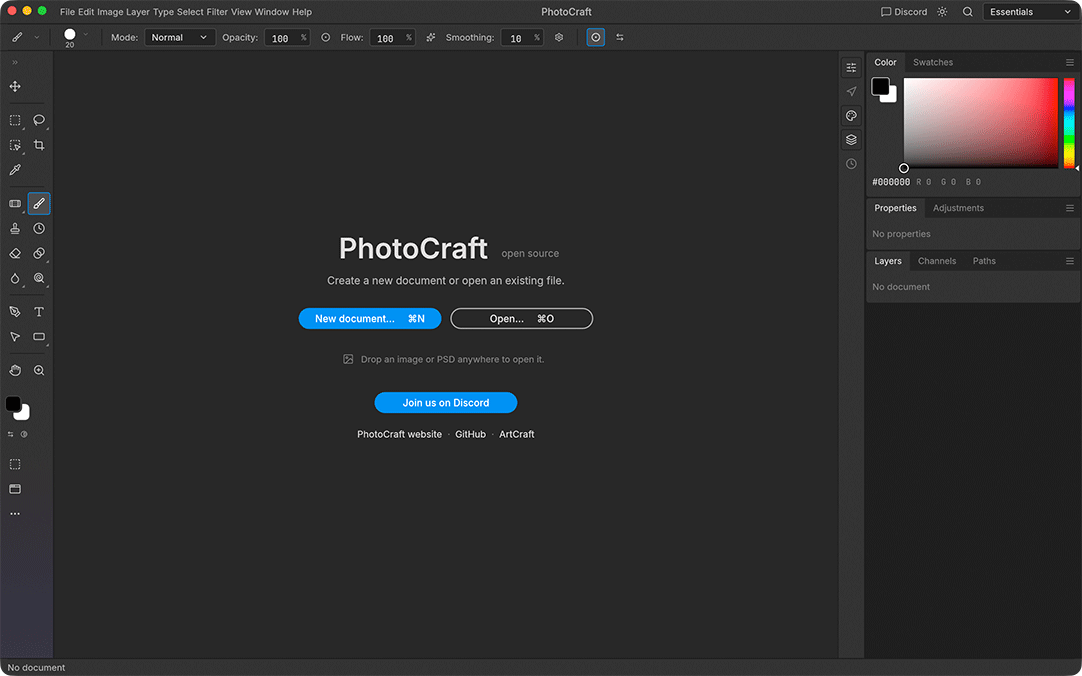Open the Color panel menu
The height and width of the screenshot is (676, 1082).
click(1070, 62)
